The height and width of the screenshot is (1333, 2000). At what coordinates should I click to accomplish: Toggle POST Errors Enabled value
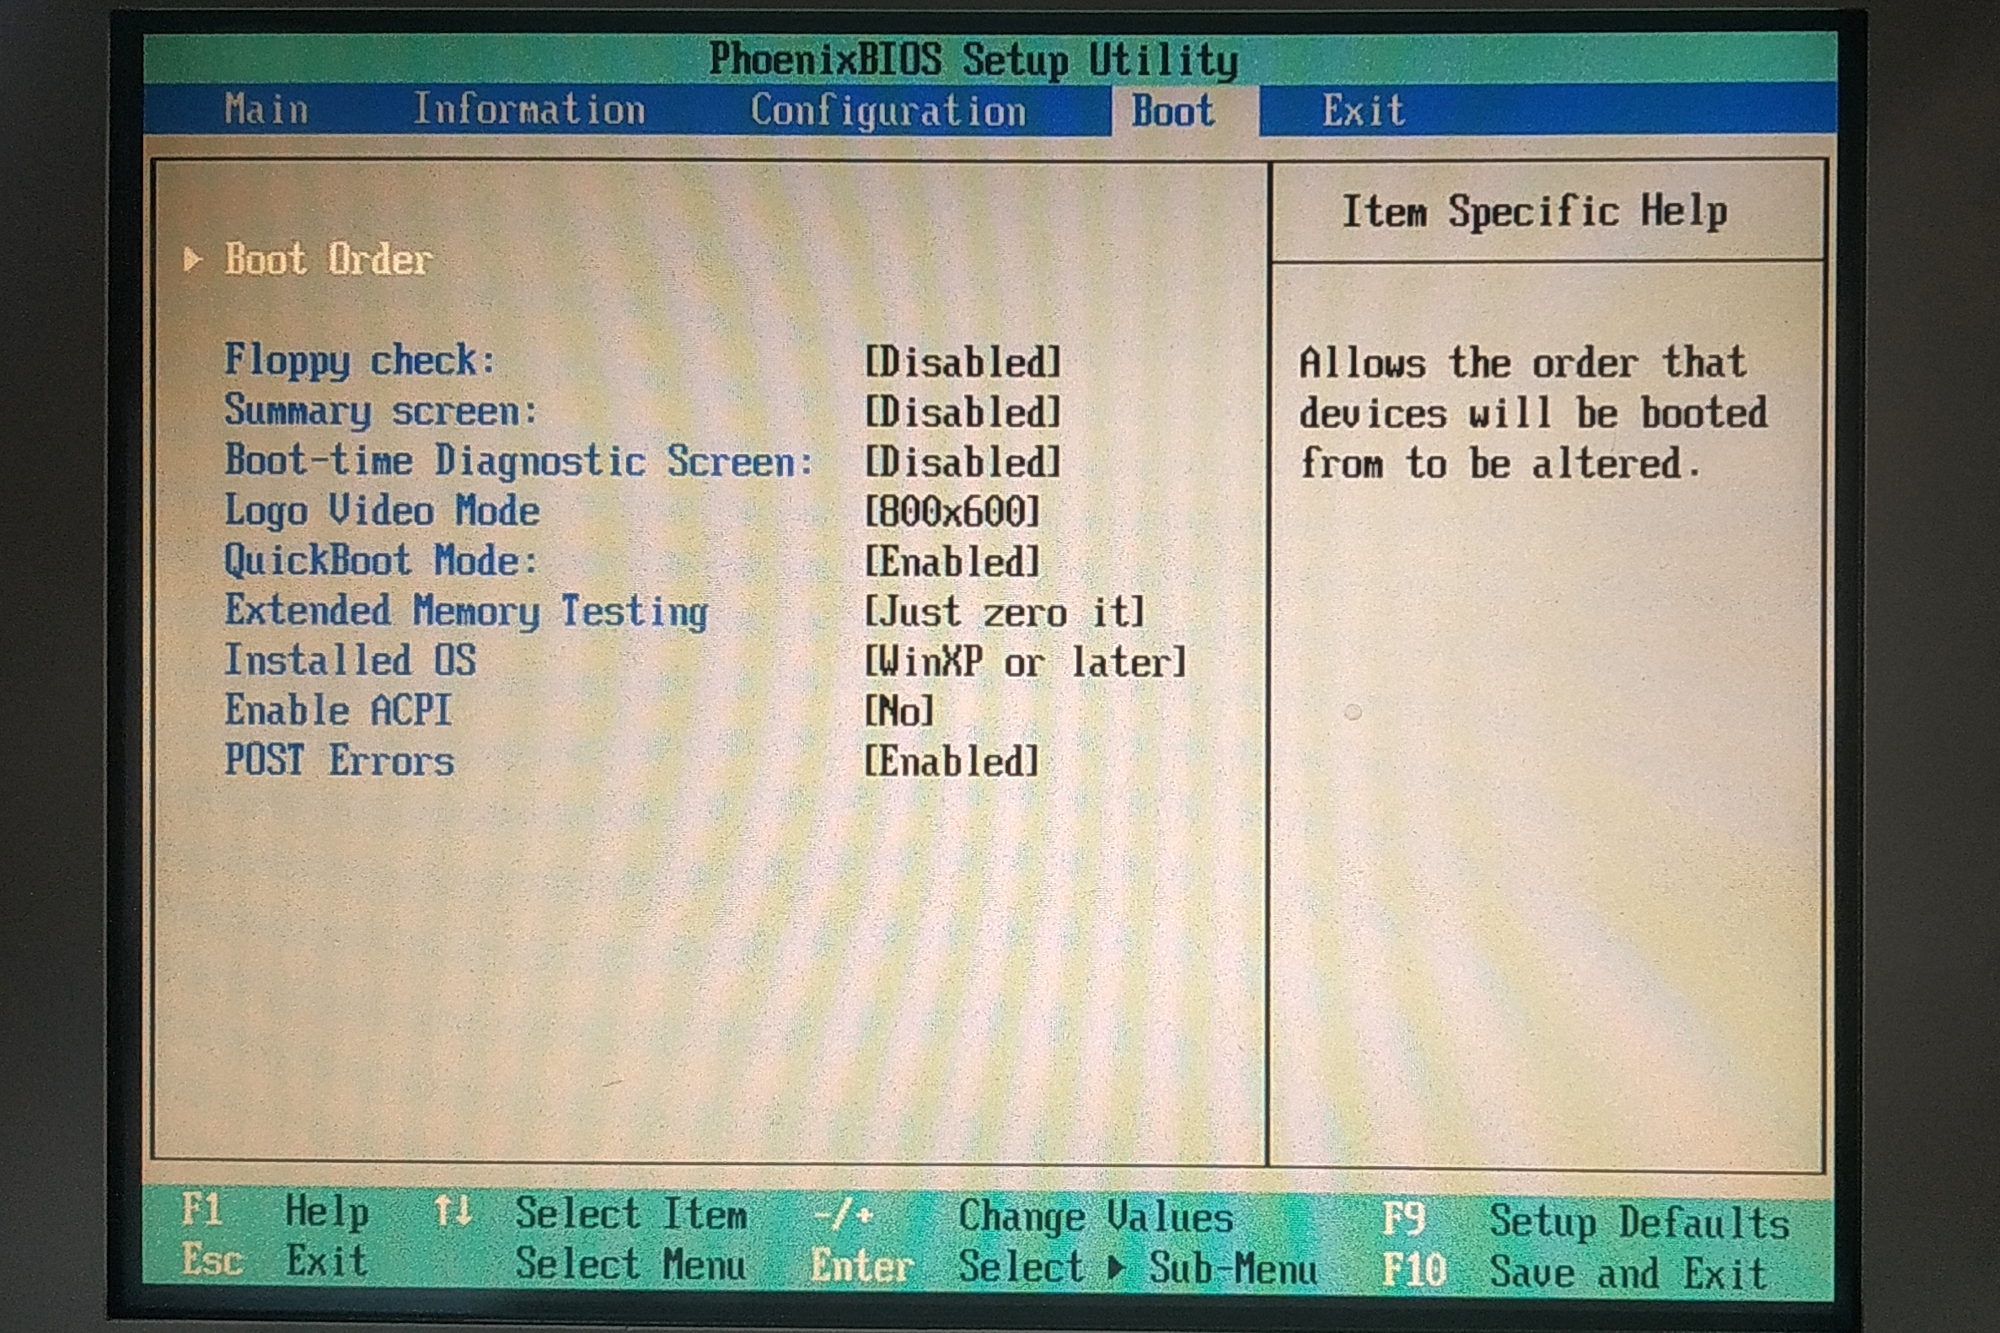(952, 762)
